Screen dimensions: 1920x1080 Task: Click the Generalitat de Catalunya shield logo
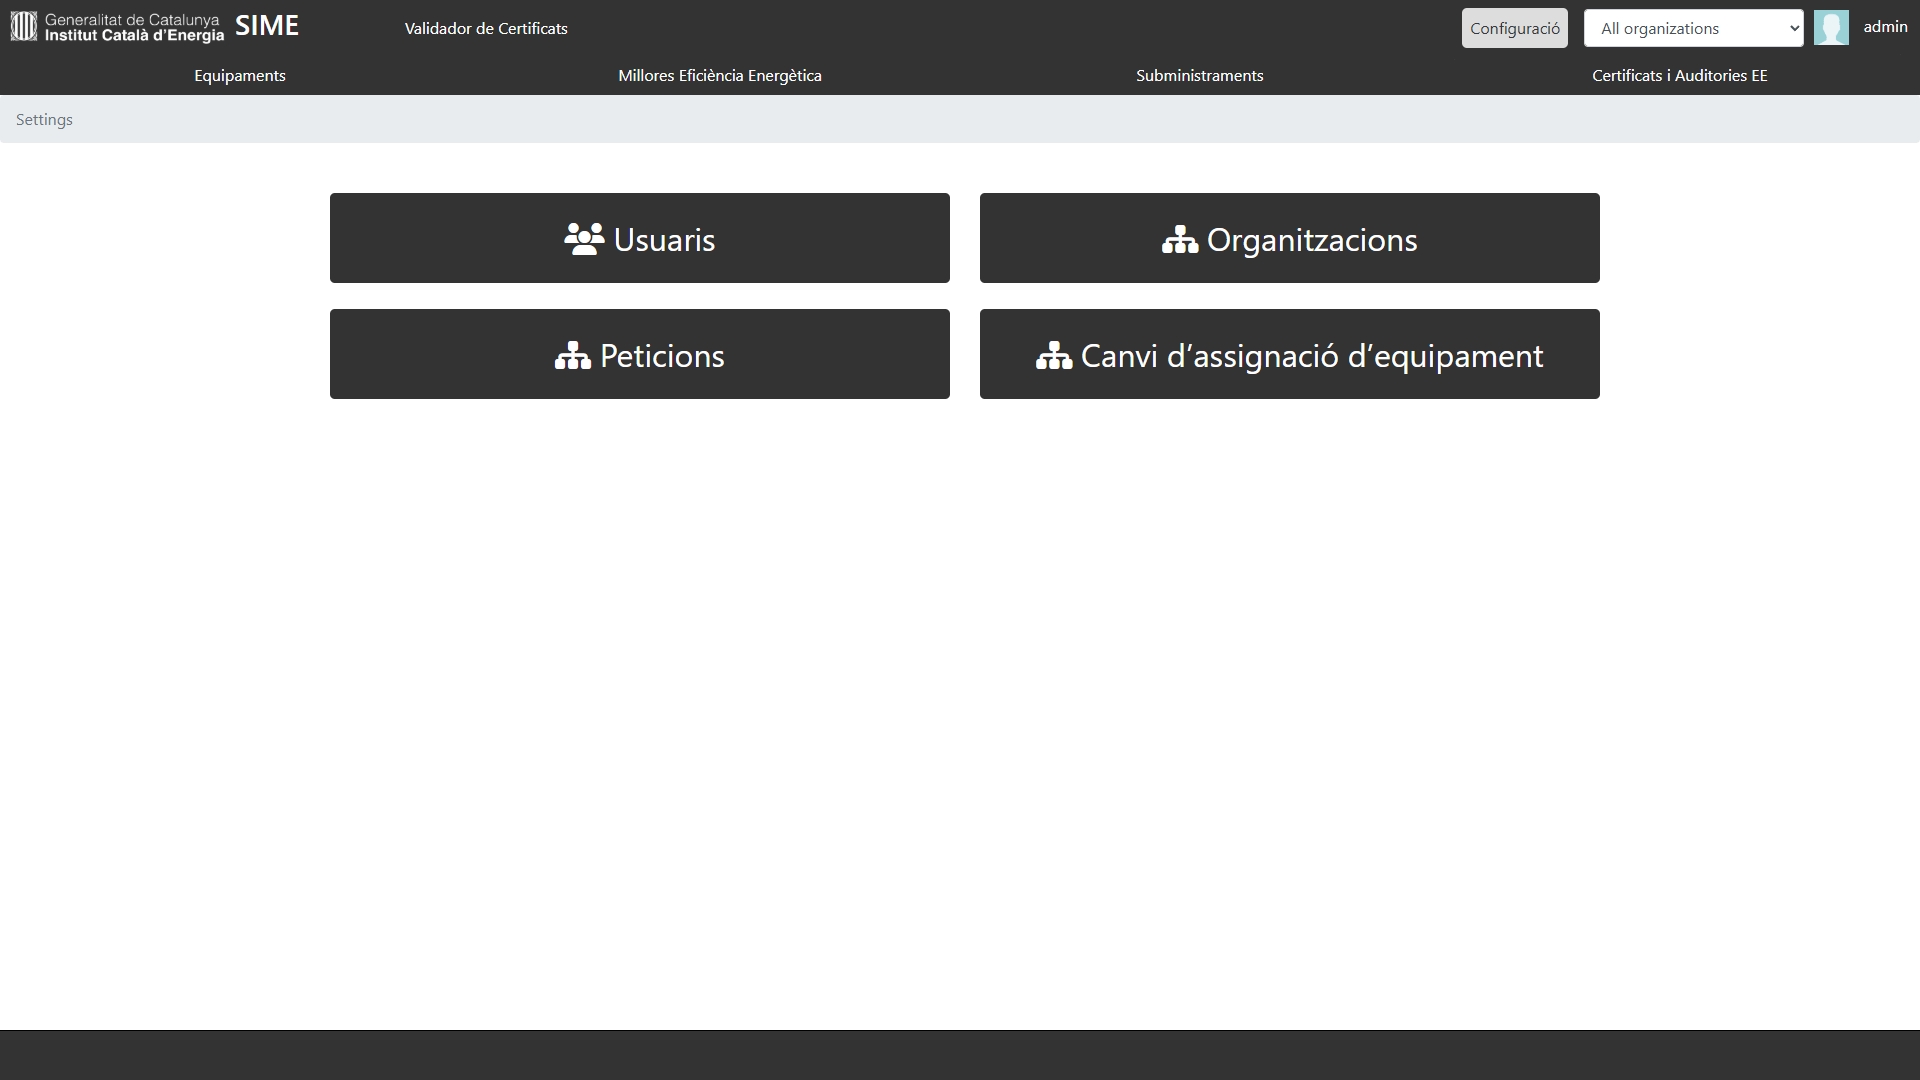(x=24, y=27)
